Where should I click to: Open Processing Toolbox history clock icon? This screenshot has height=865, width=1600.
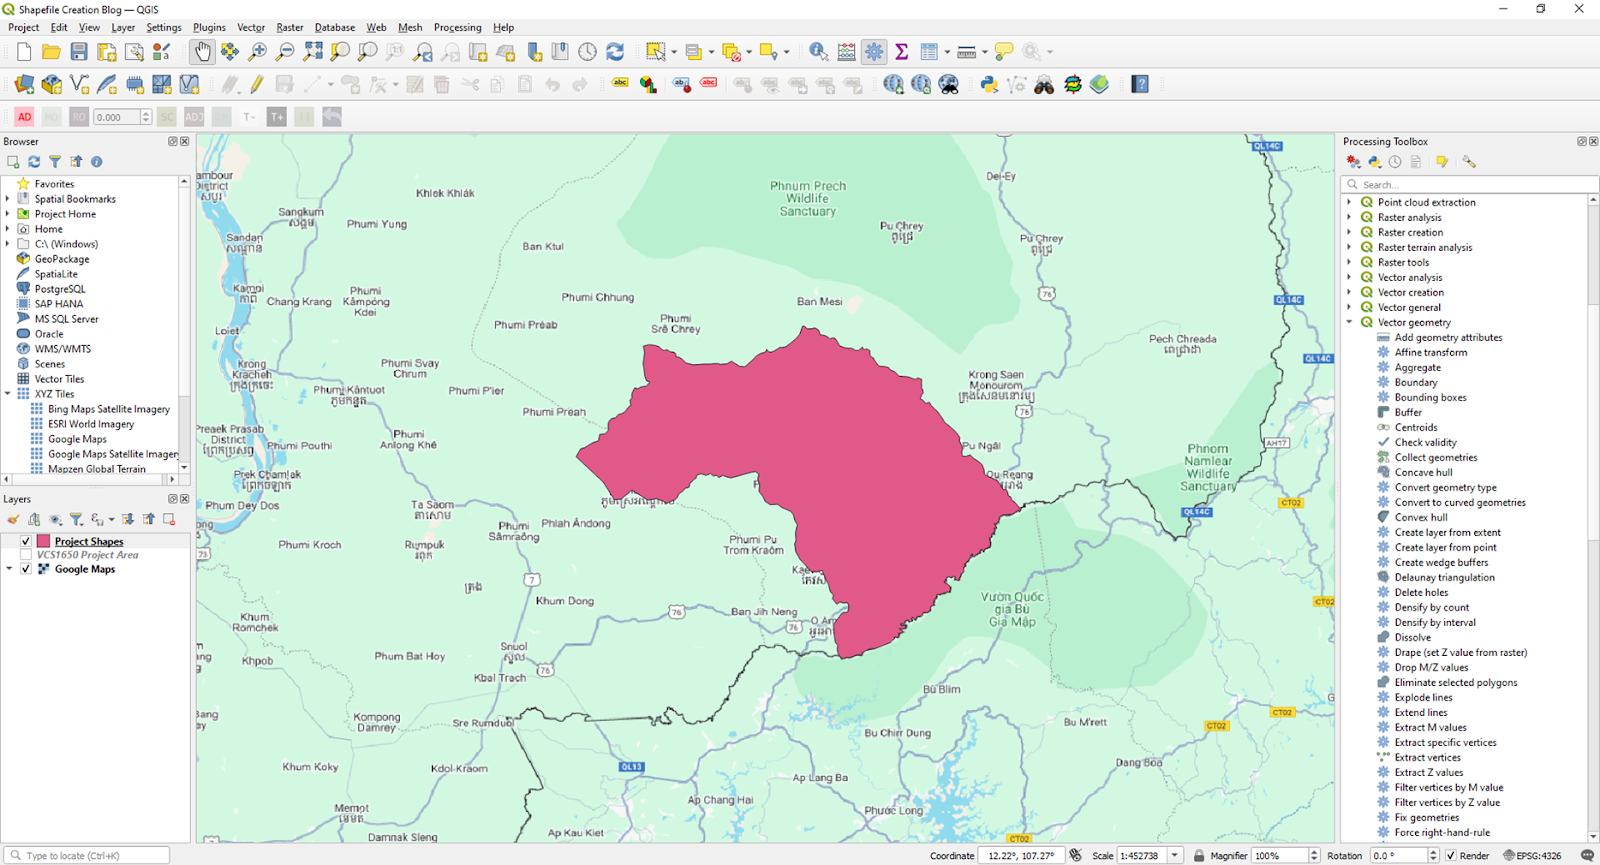pyautogui.click(x=1395, y=162)
